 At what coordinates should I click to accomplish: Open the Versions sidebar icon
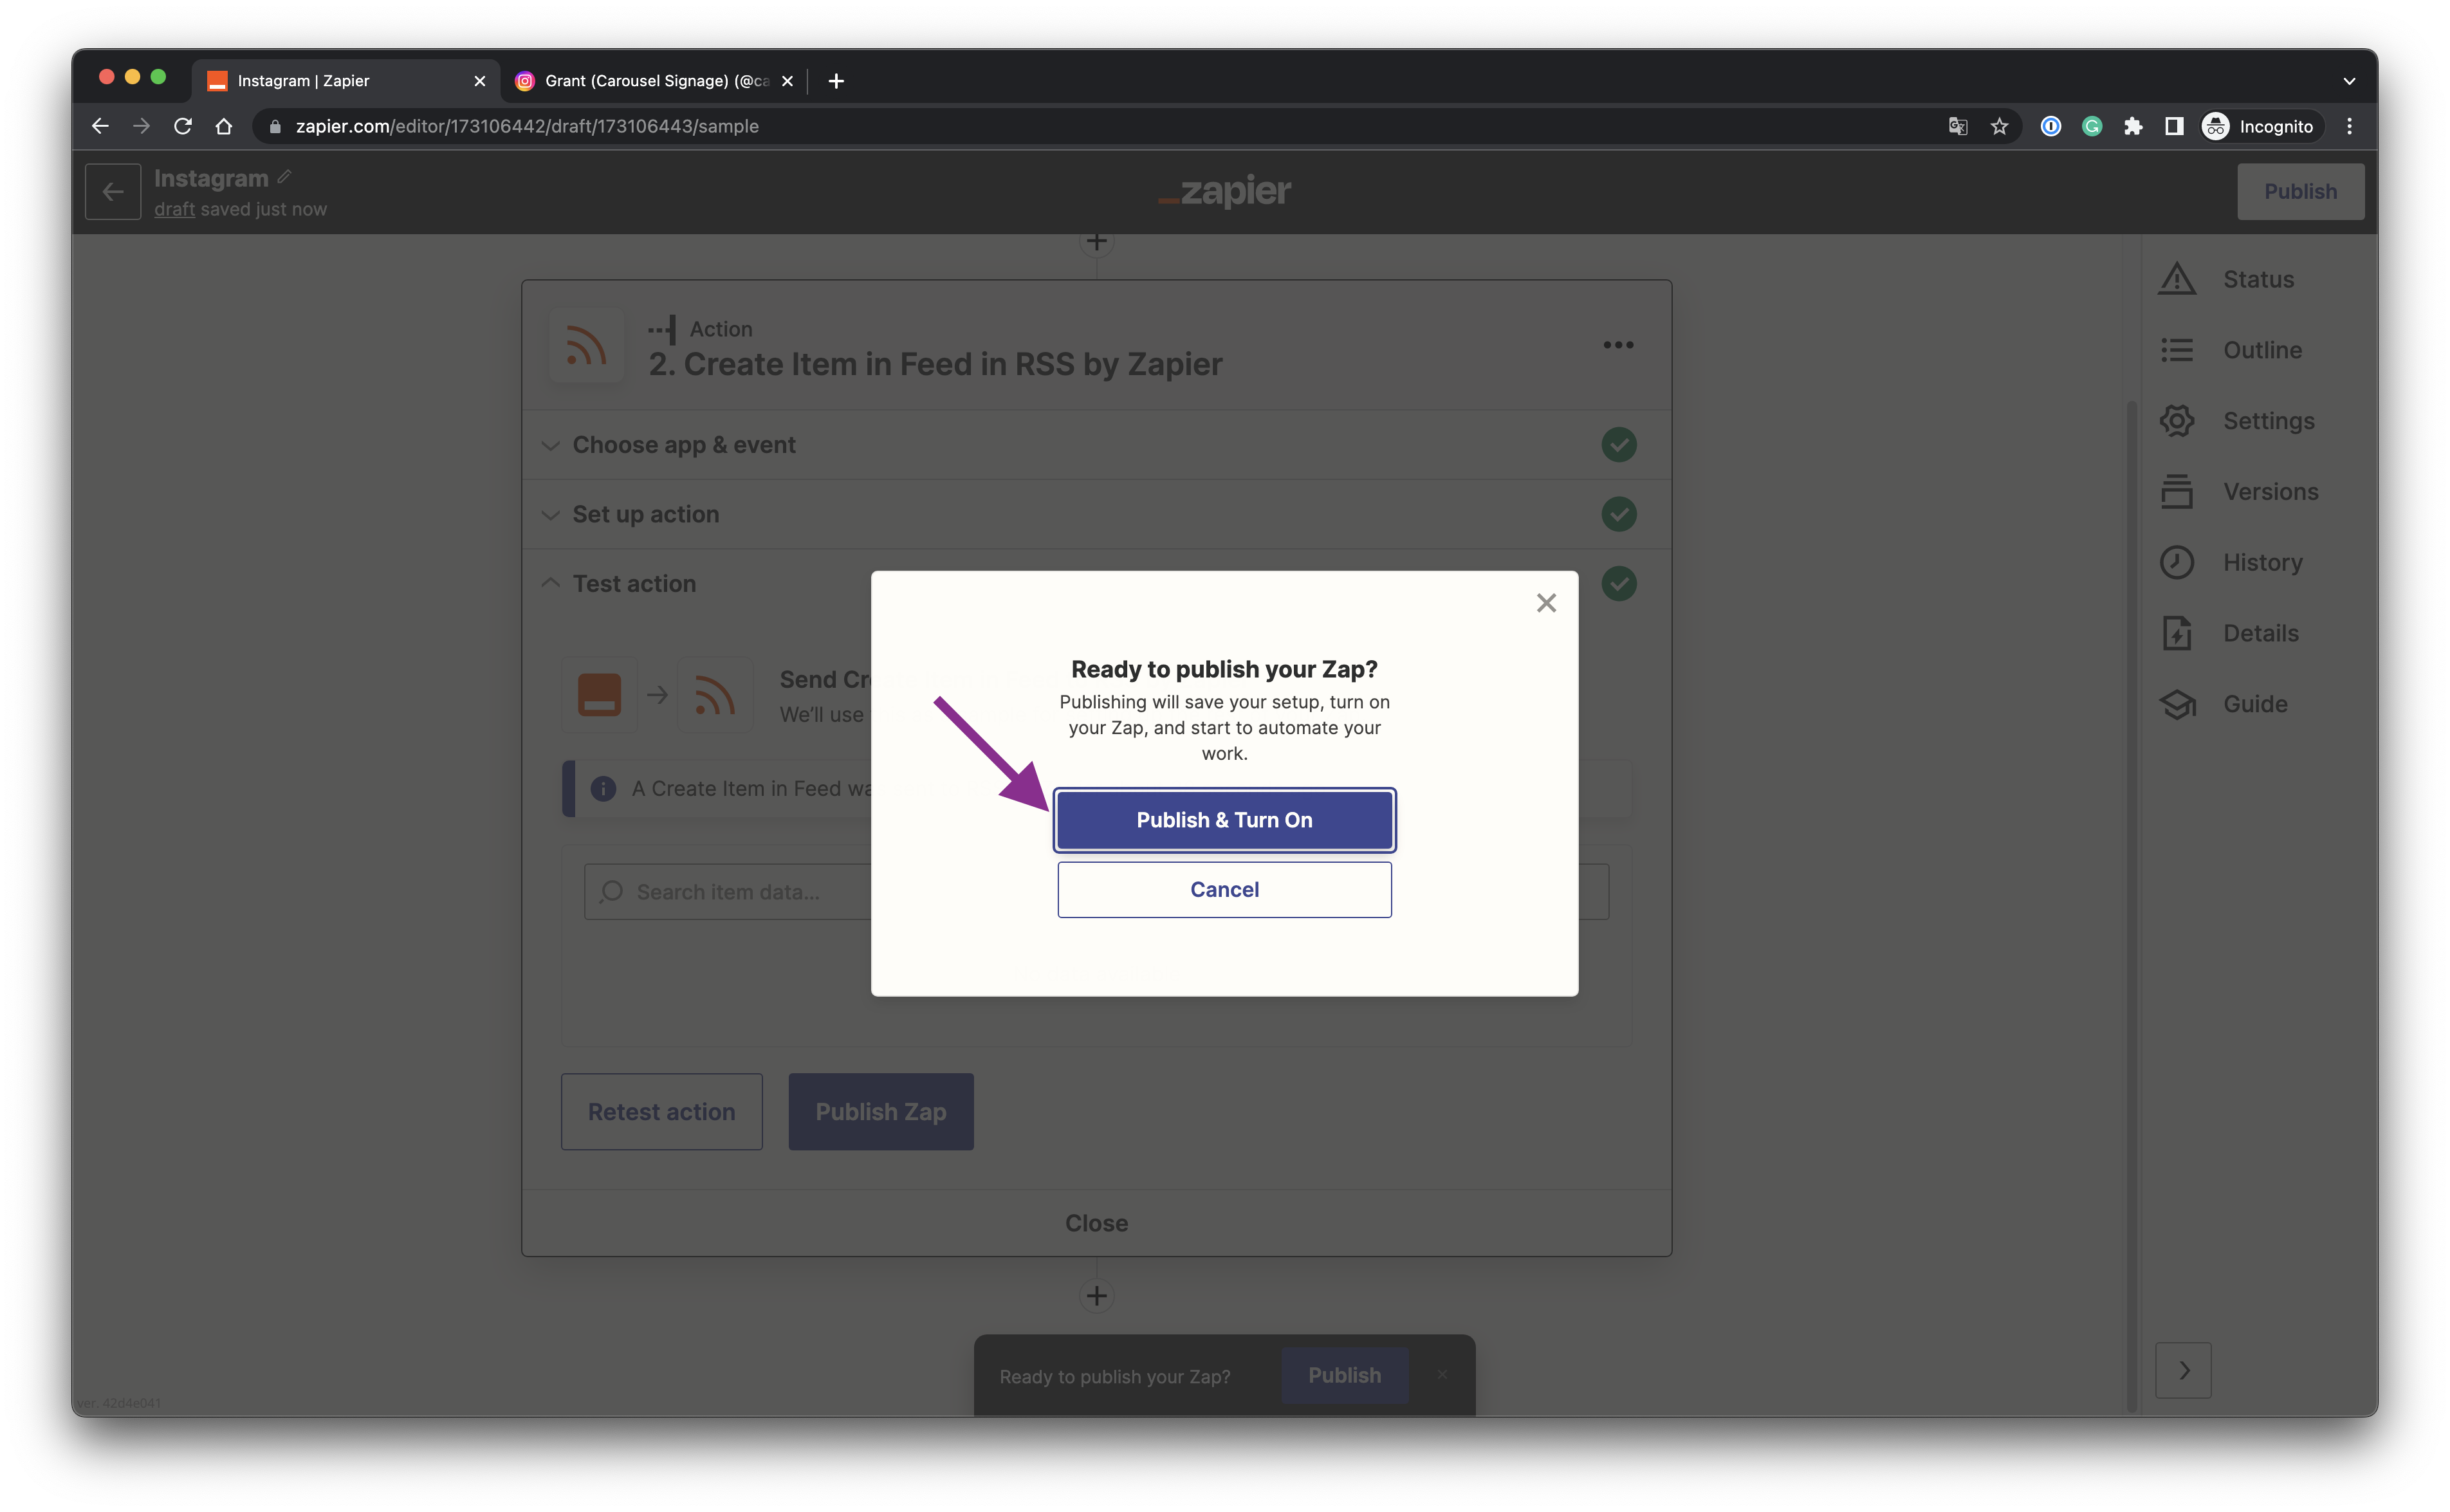[x=2176, y=492]
